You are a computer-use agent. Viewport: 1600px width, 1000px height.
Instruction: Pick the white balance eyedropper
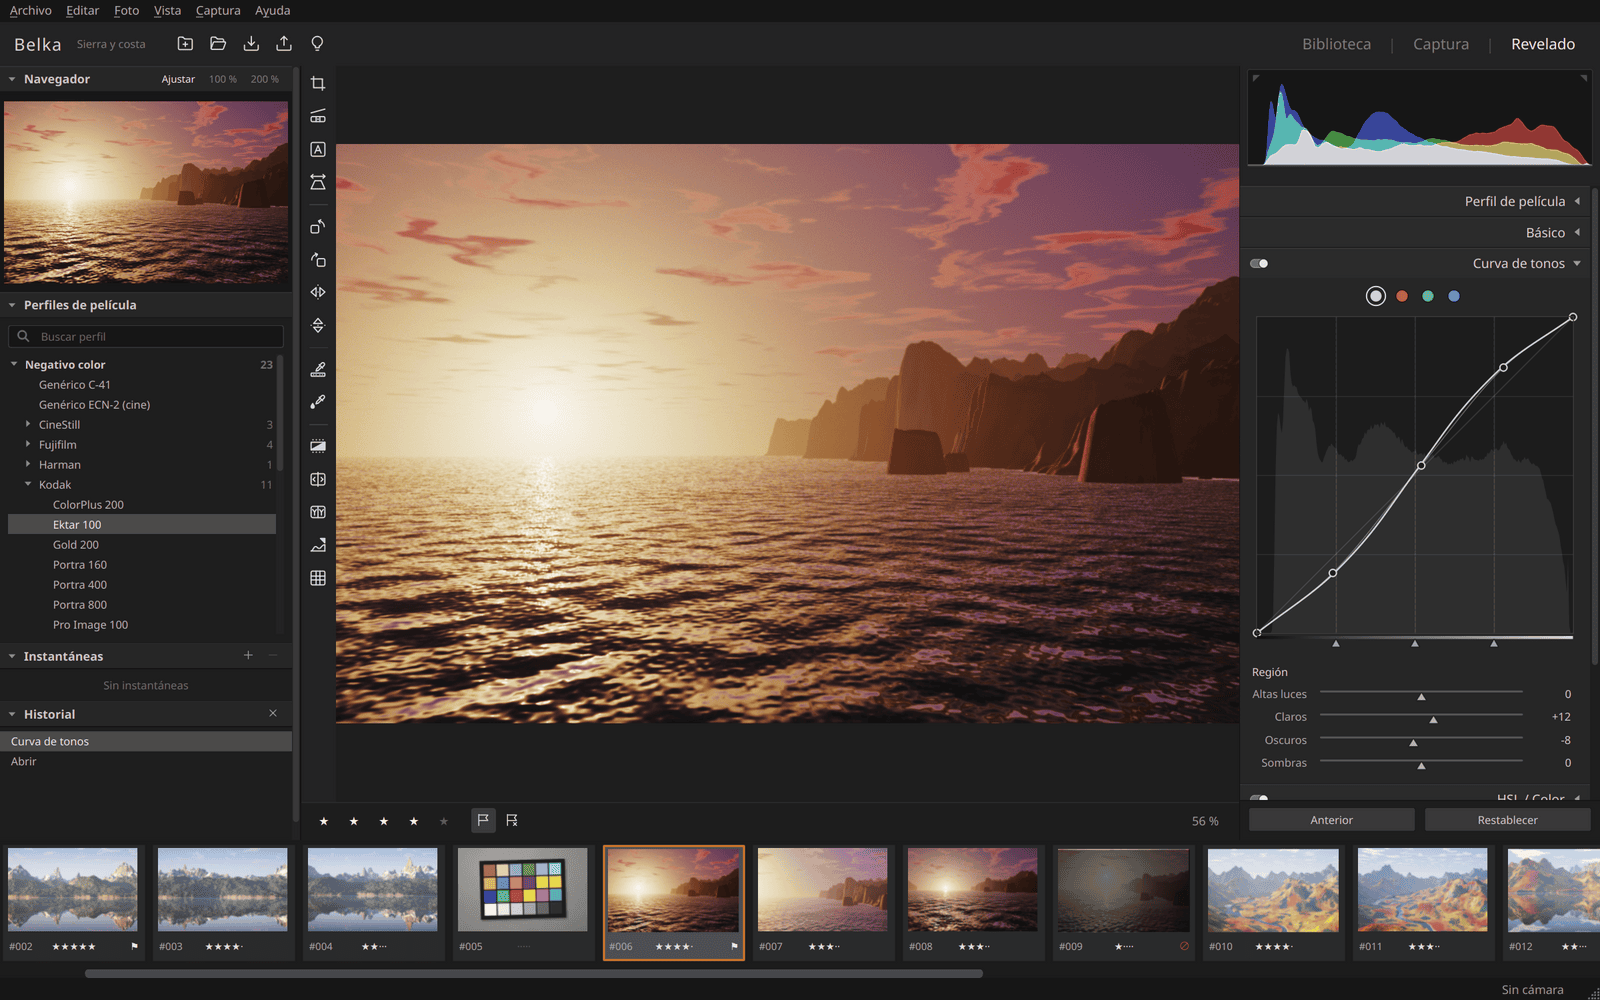(318, 369)
